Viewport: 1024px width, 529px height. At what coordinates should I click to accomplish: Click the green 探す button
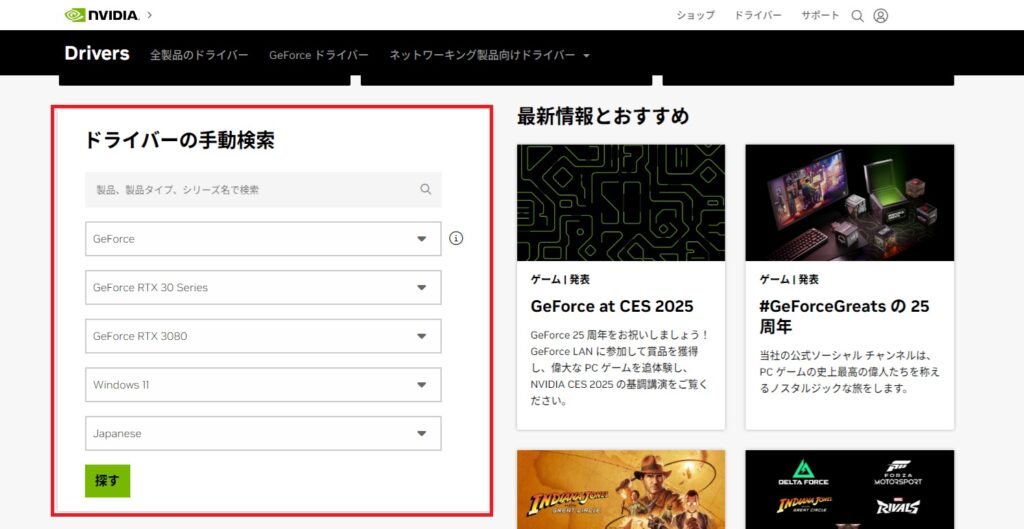108,481
